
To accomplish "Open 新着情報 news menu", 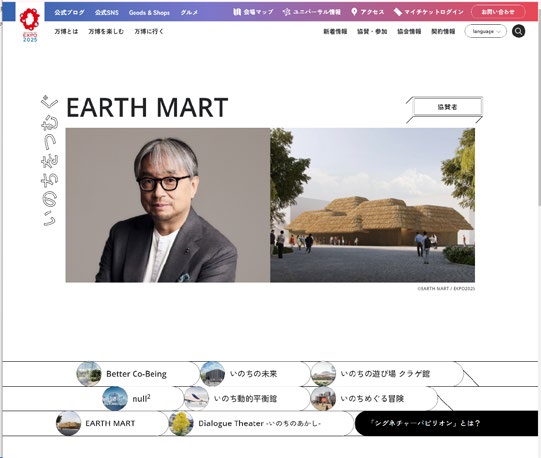I will (335, 31).
